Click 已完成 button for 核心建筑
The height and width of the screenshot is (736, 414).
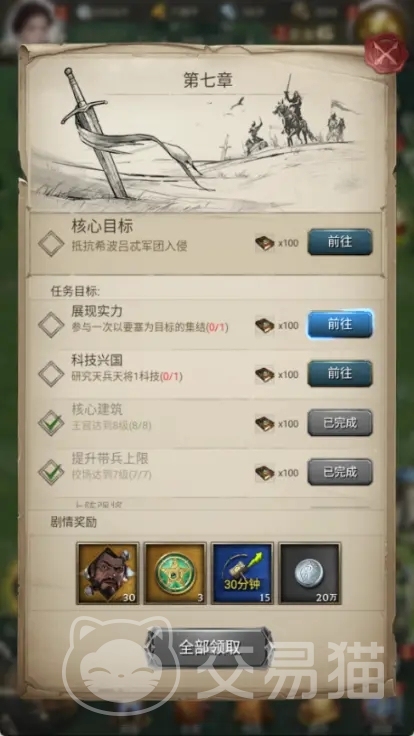pos(340,422)
